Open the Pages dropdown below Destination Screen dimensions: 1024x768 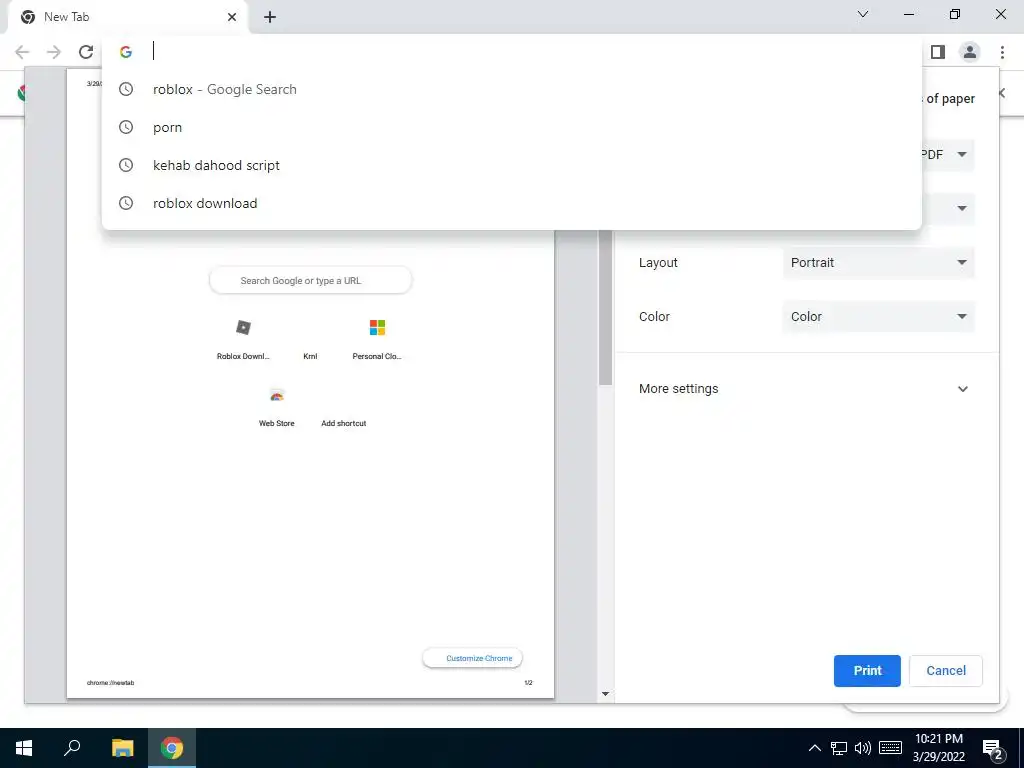point(948,208)
